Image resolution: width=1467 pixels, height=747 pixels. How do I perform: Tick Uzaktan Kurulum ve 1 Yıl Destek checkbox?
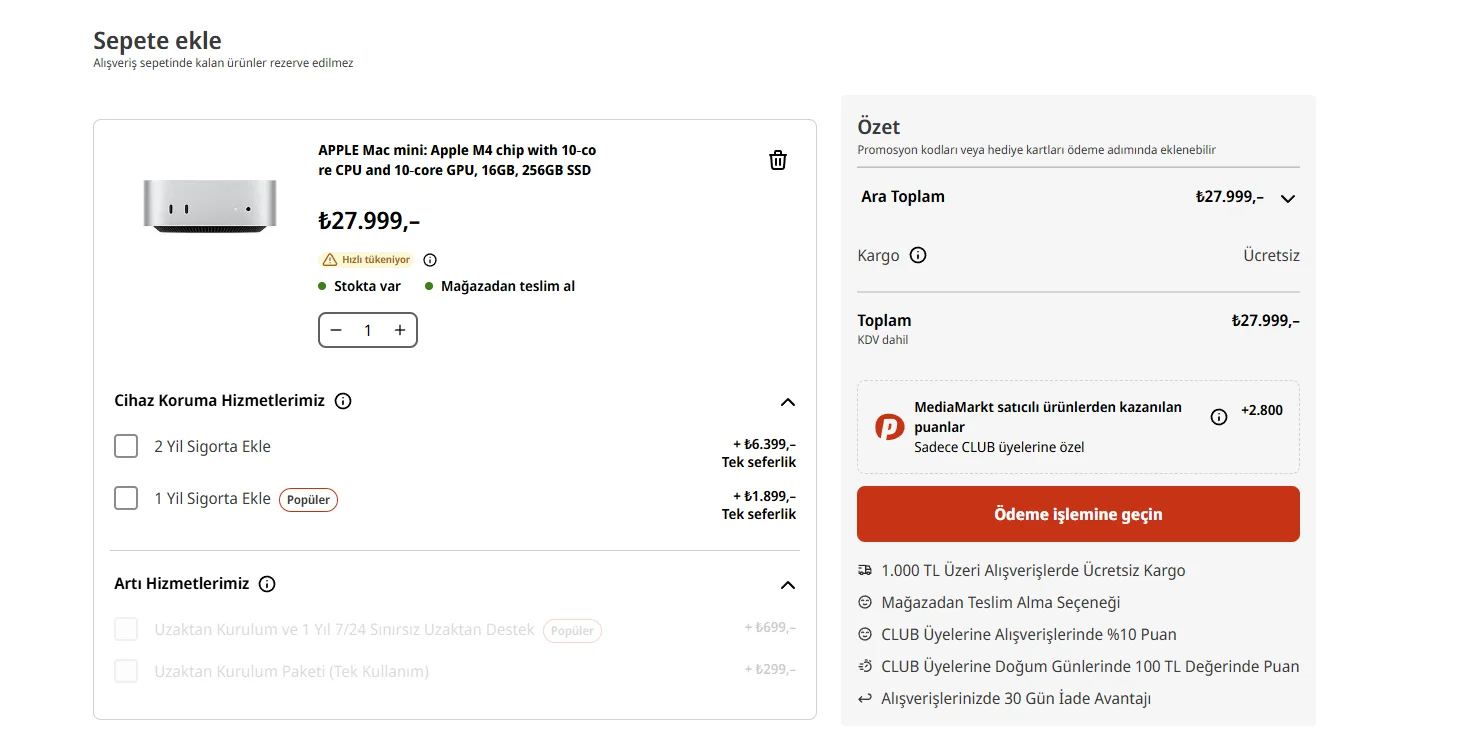pos(126,630)
